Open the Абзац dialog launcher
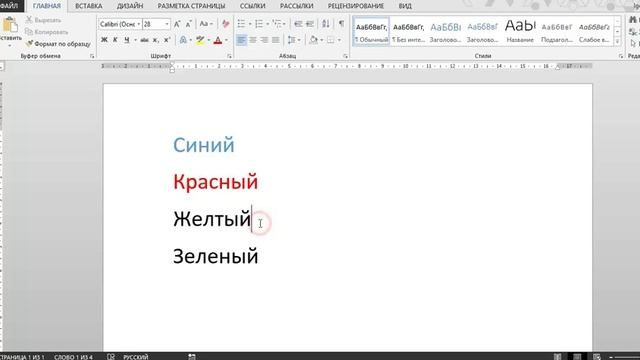This screenshot has width=640, height=360. point(345,56)
